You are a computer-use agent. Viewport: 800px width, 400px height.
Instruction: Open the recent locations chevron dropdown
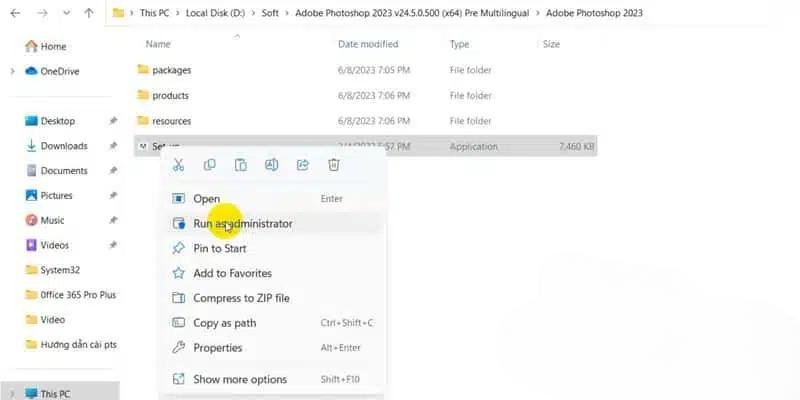point(66,14)
